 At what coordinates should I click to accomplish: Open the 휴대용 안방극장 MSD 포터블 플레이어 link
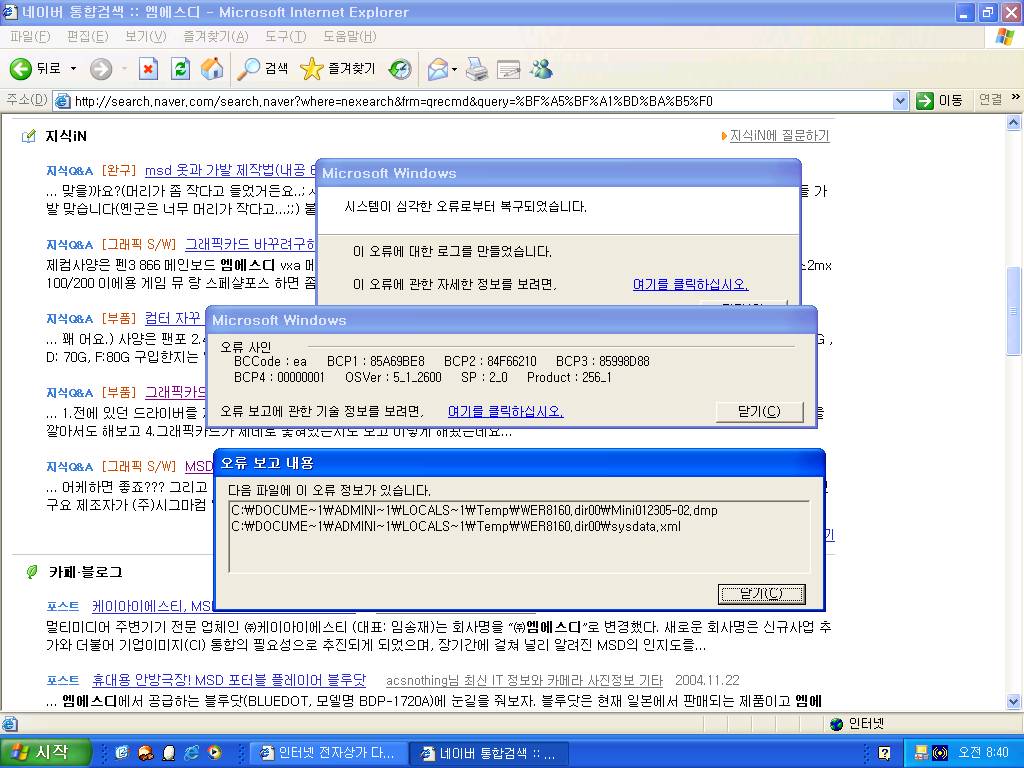[229, 680]
